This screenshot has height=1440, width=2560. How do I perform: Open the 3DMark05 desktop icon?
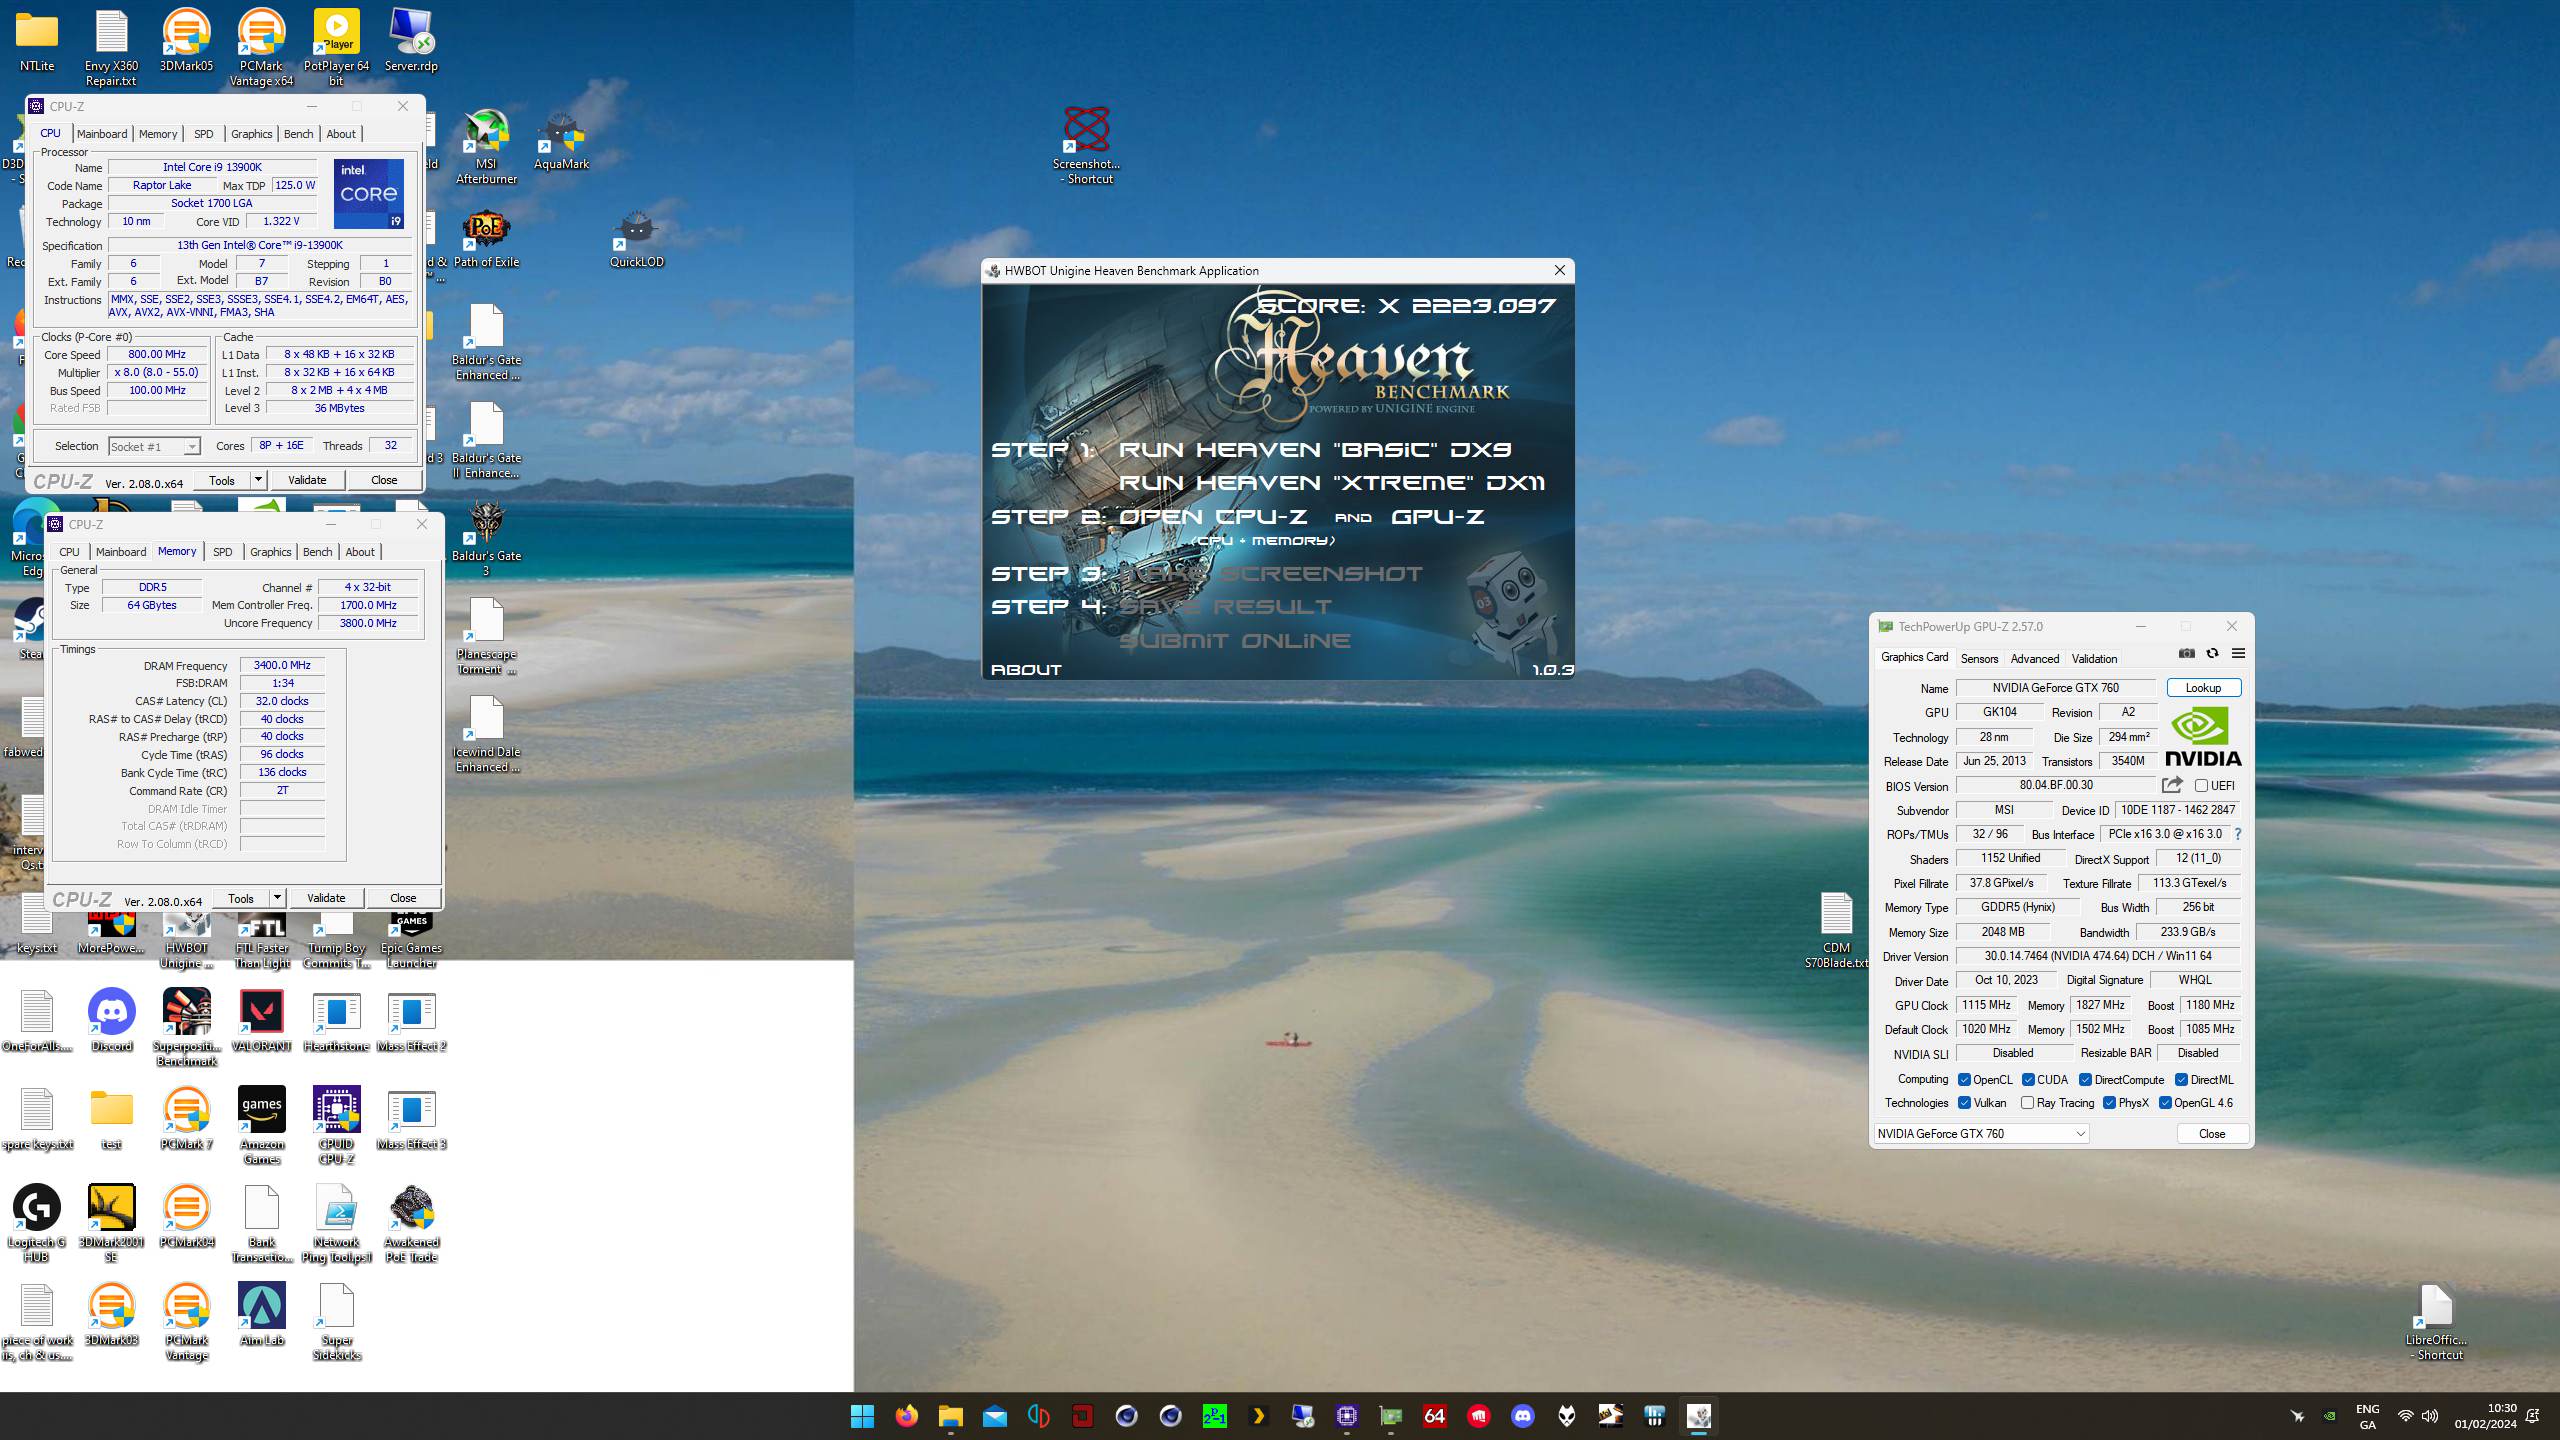[187, 40]
